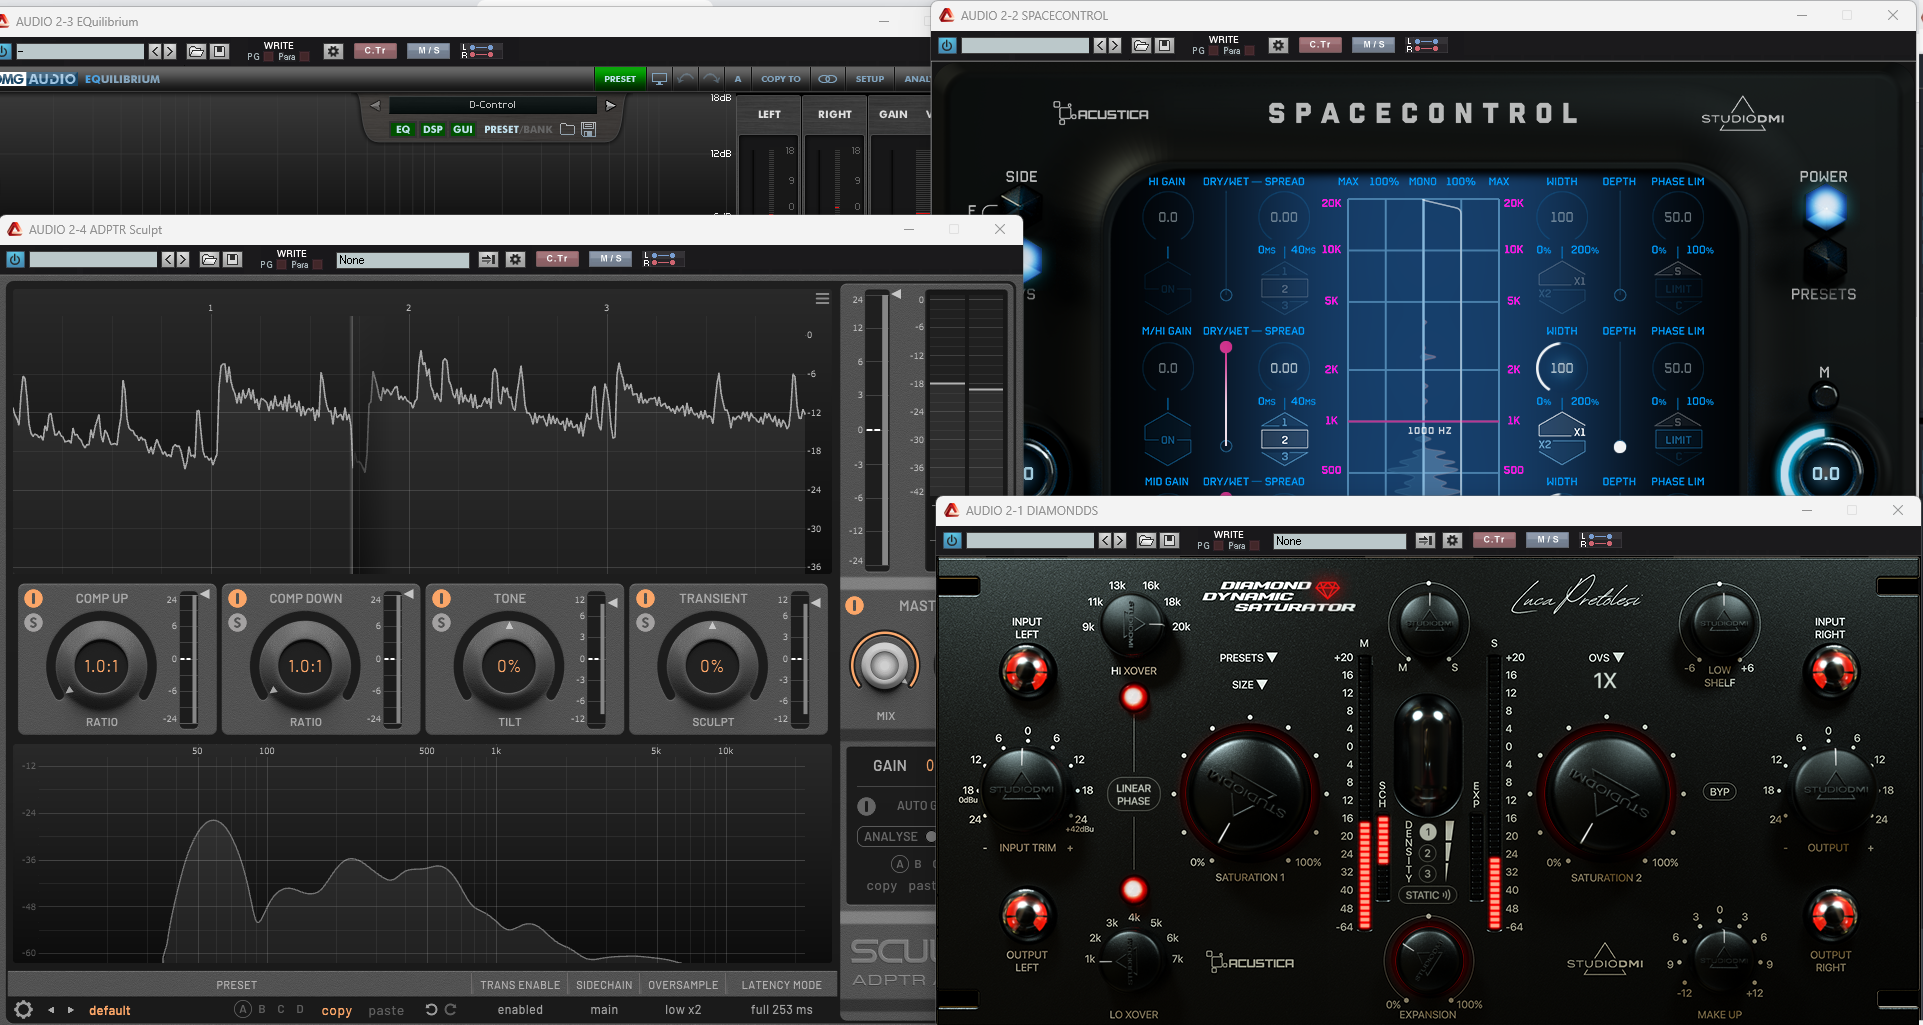Open the SETUP menu in EQuilibrium

[x=869, y=79]
